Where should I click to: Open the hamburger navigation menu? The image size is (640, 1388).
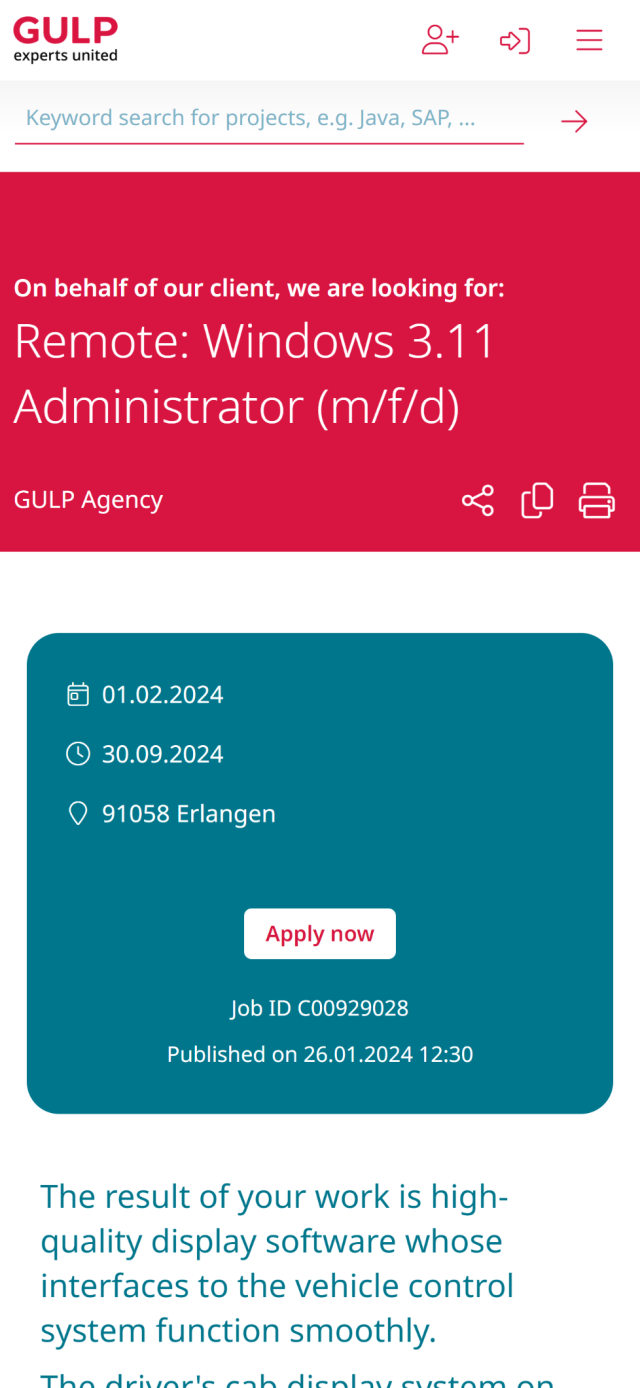point(589,40)
